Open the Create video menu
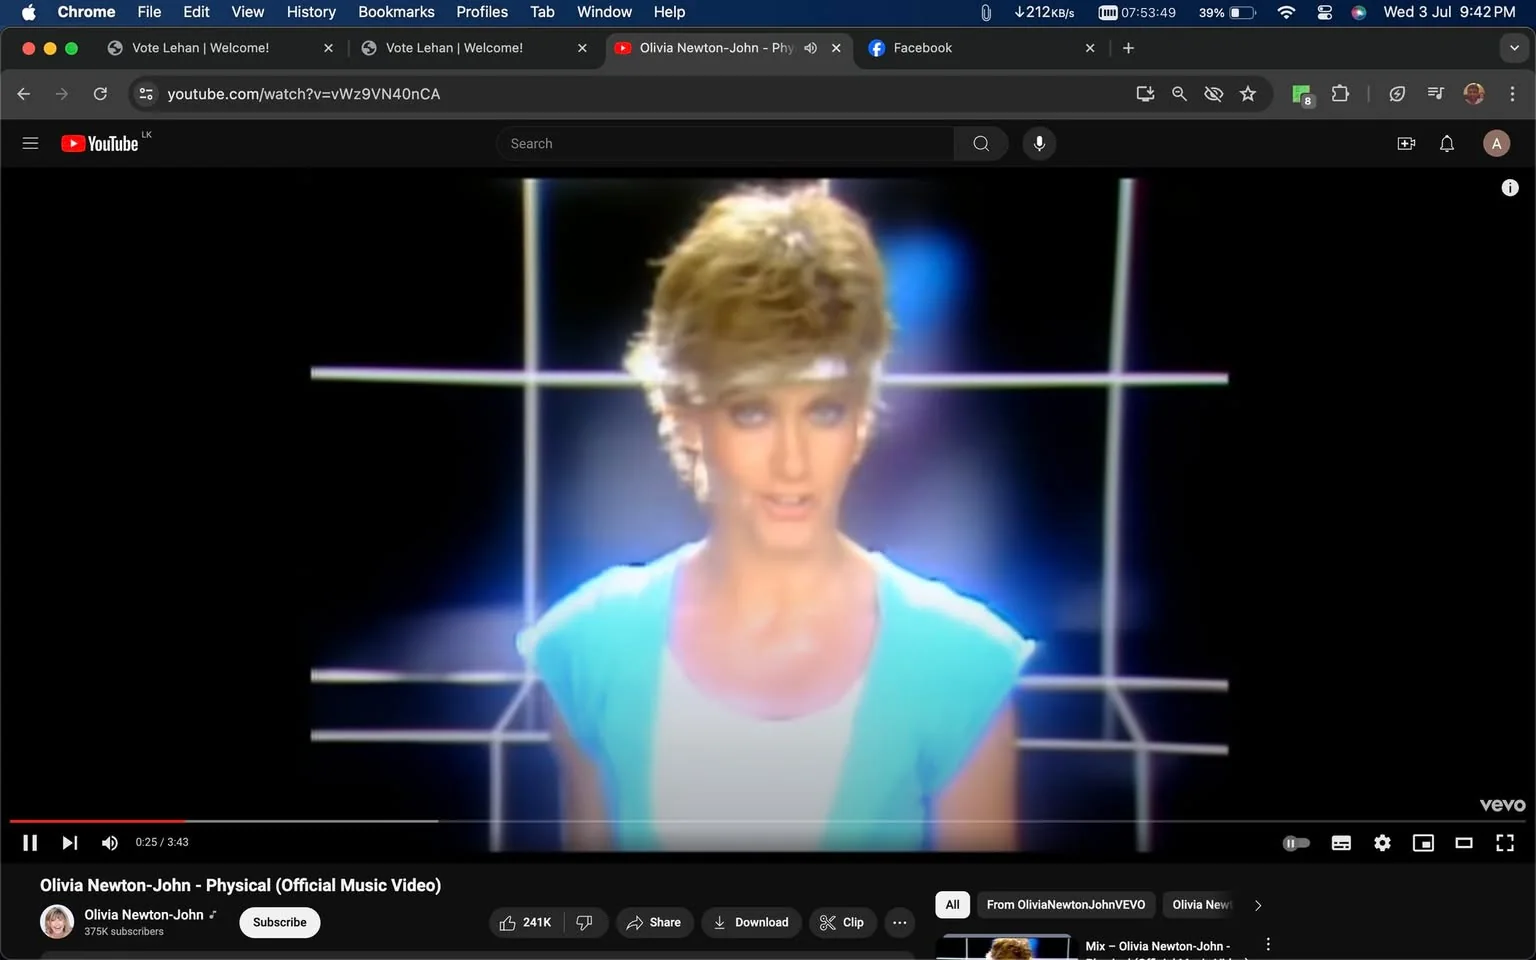This screenshot has width=1536, height=960. click(x=1406, y=143)
